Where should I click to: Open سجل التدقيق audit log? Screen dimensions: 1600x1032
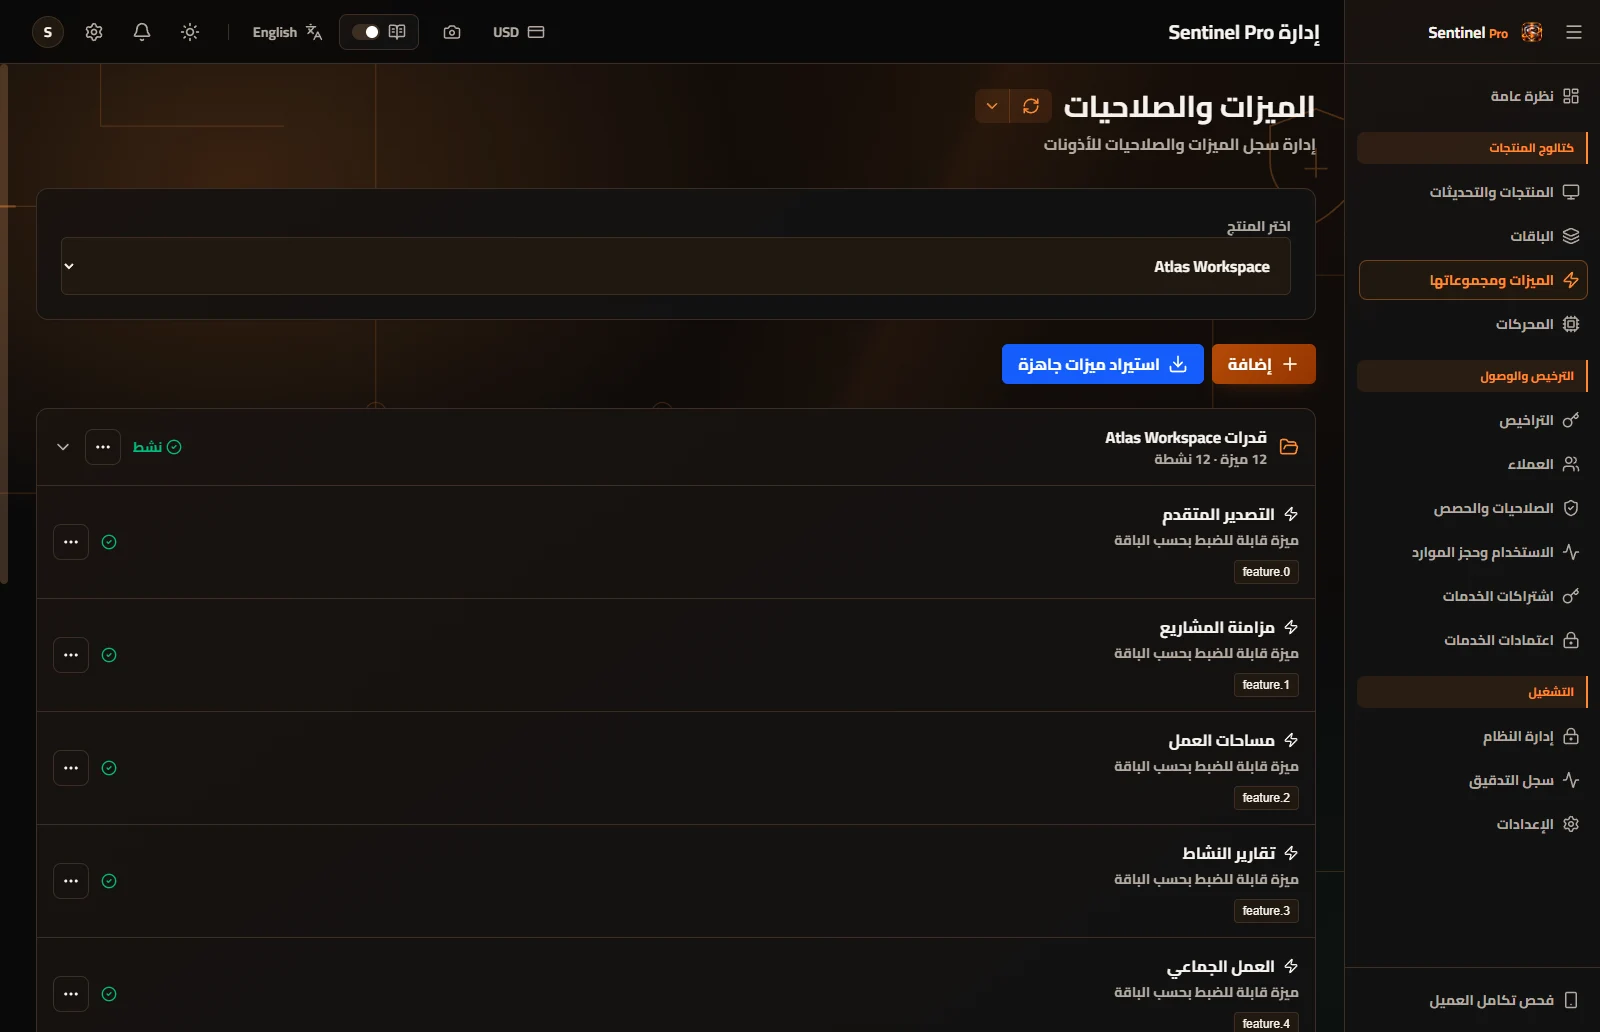[x=1472, y=780]
